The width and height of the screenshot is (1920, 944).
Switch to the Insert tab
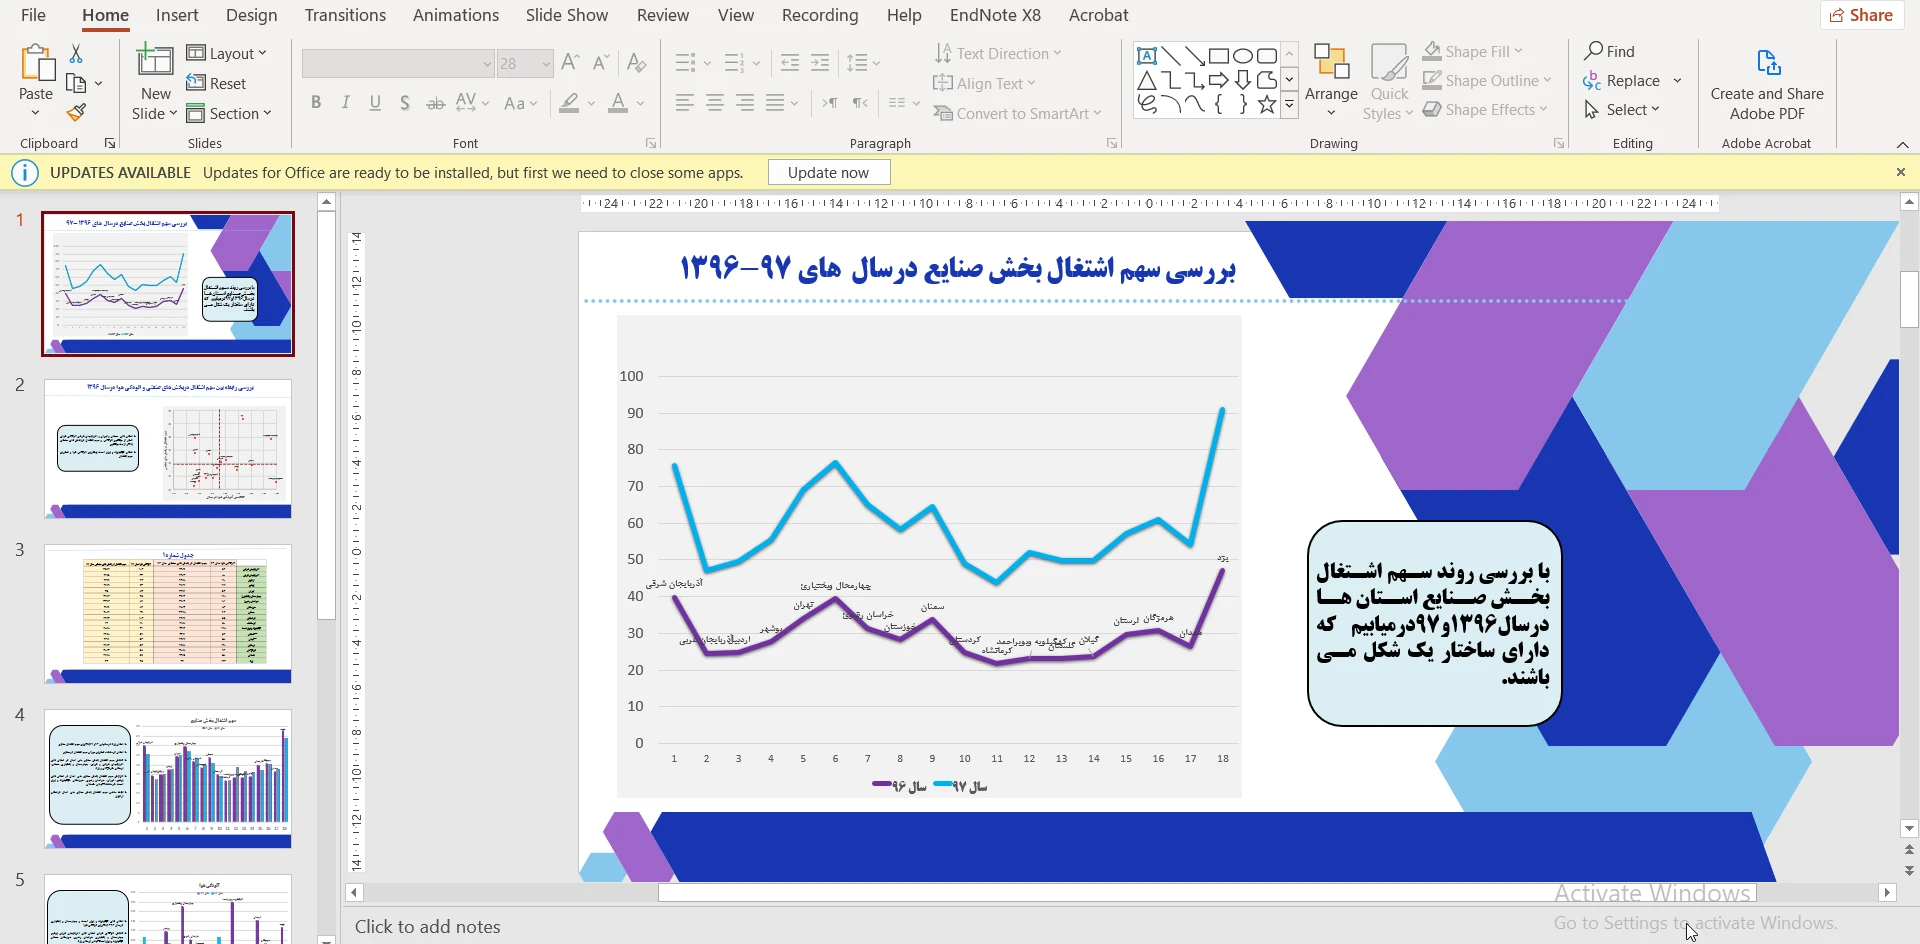[x=177, y=15]
